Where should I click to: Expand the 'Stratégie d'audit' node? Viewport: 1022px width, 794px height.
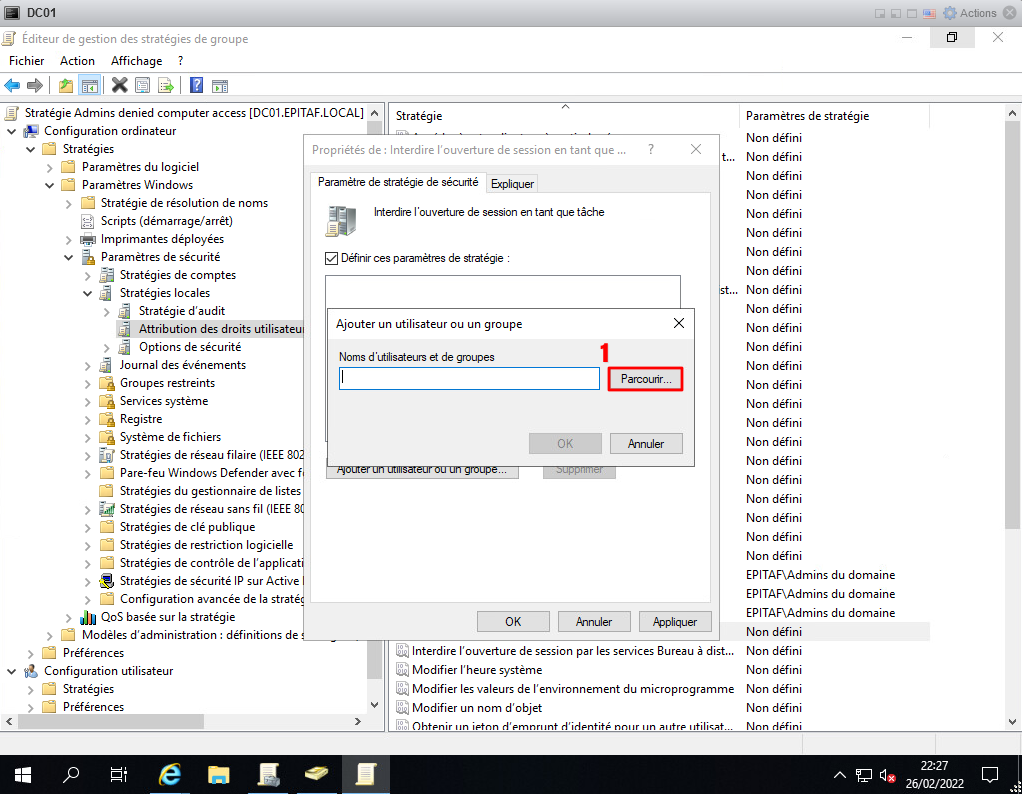(x=106, y=311)
